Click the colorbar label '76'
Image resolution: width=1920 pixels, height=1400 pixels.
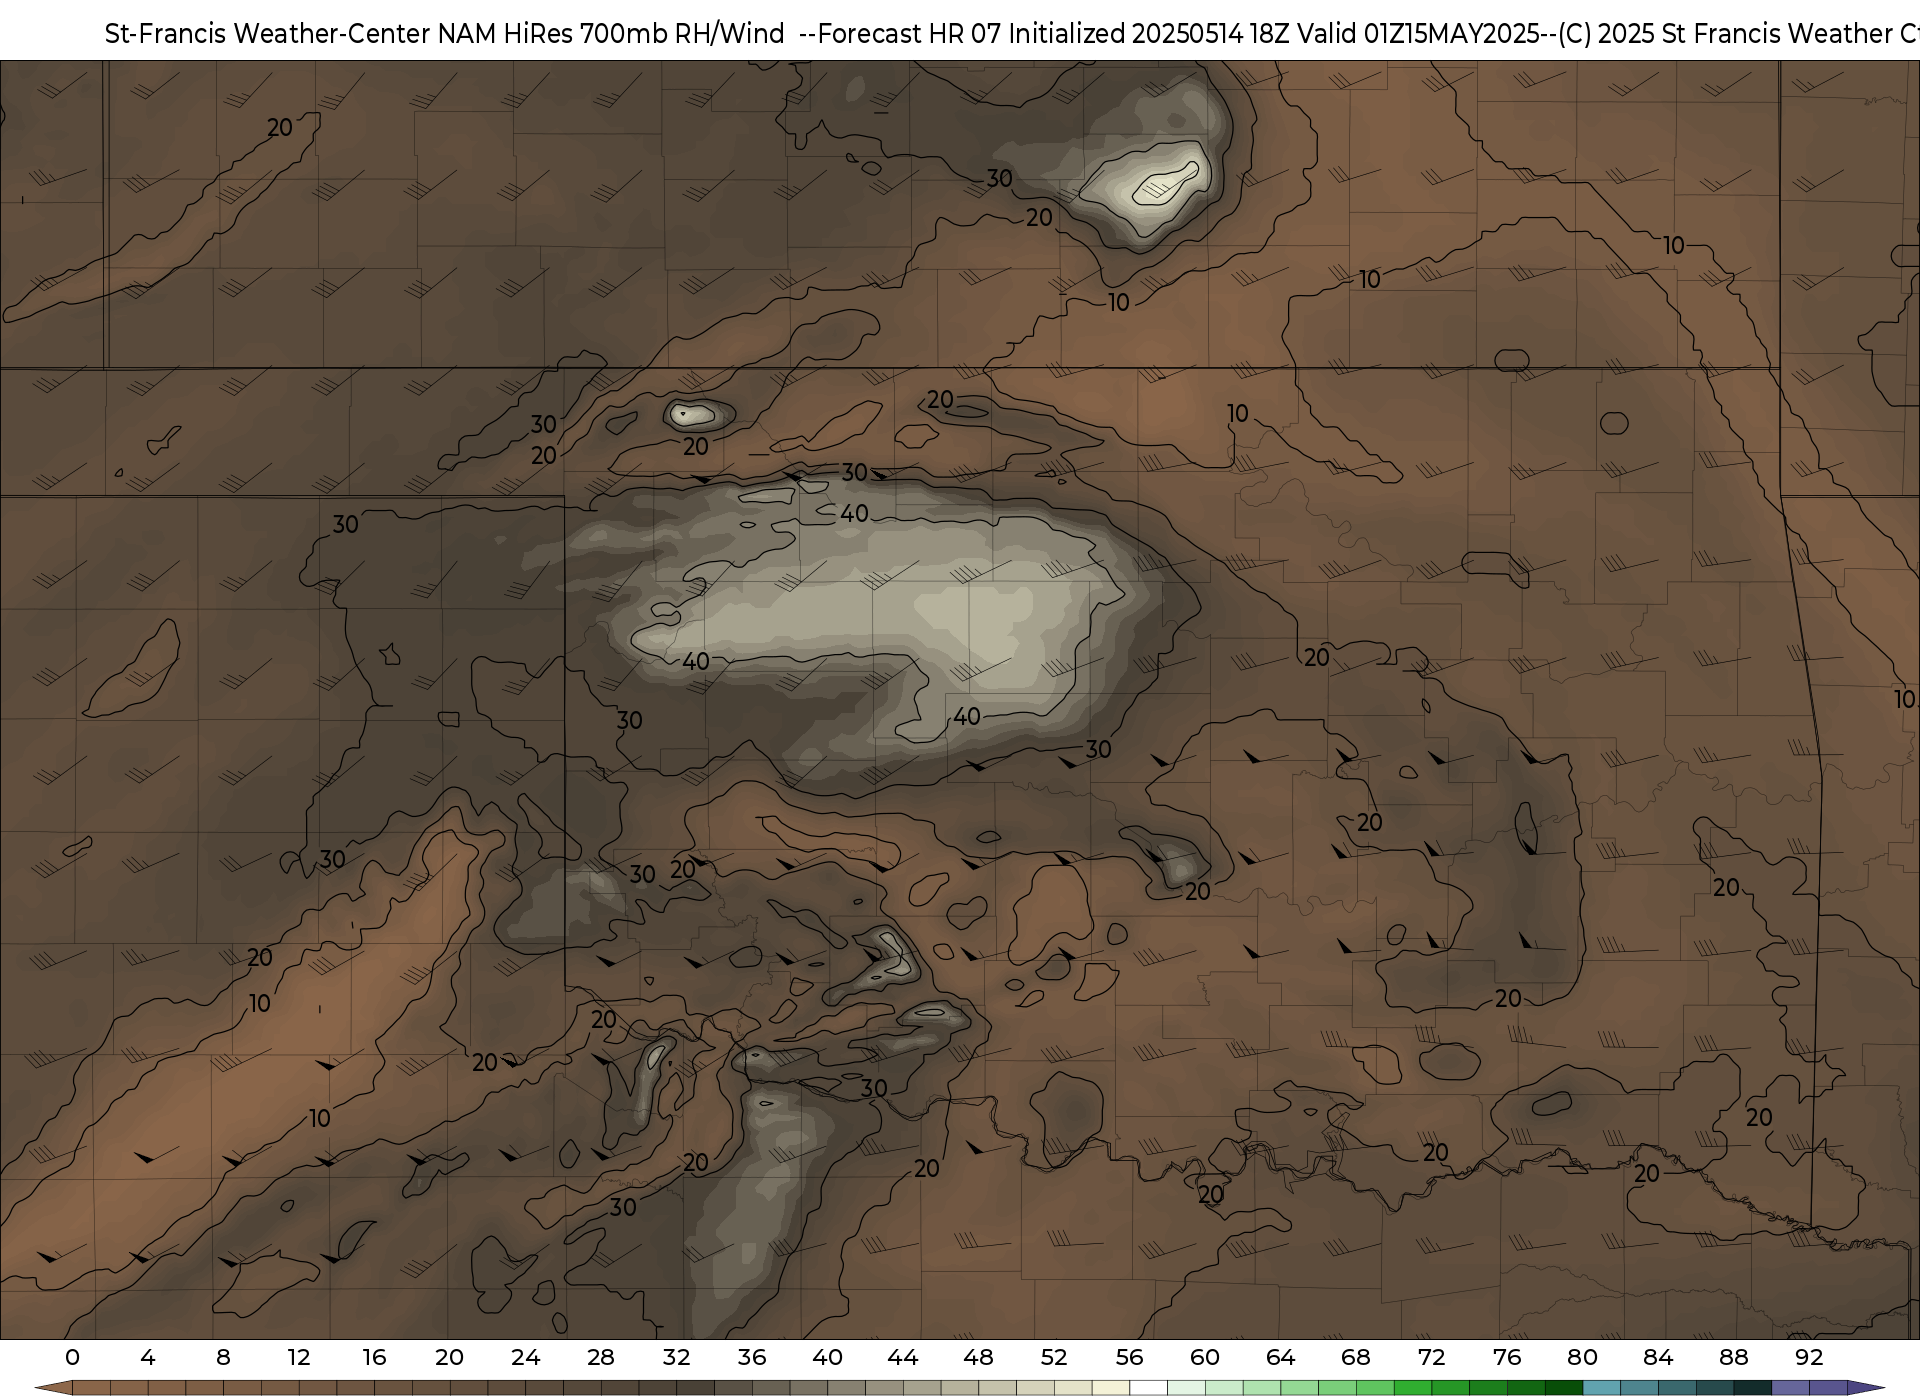pyautogui.click(x=1507, y=1357)
